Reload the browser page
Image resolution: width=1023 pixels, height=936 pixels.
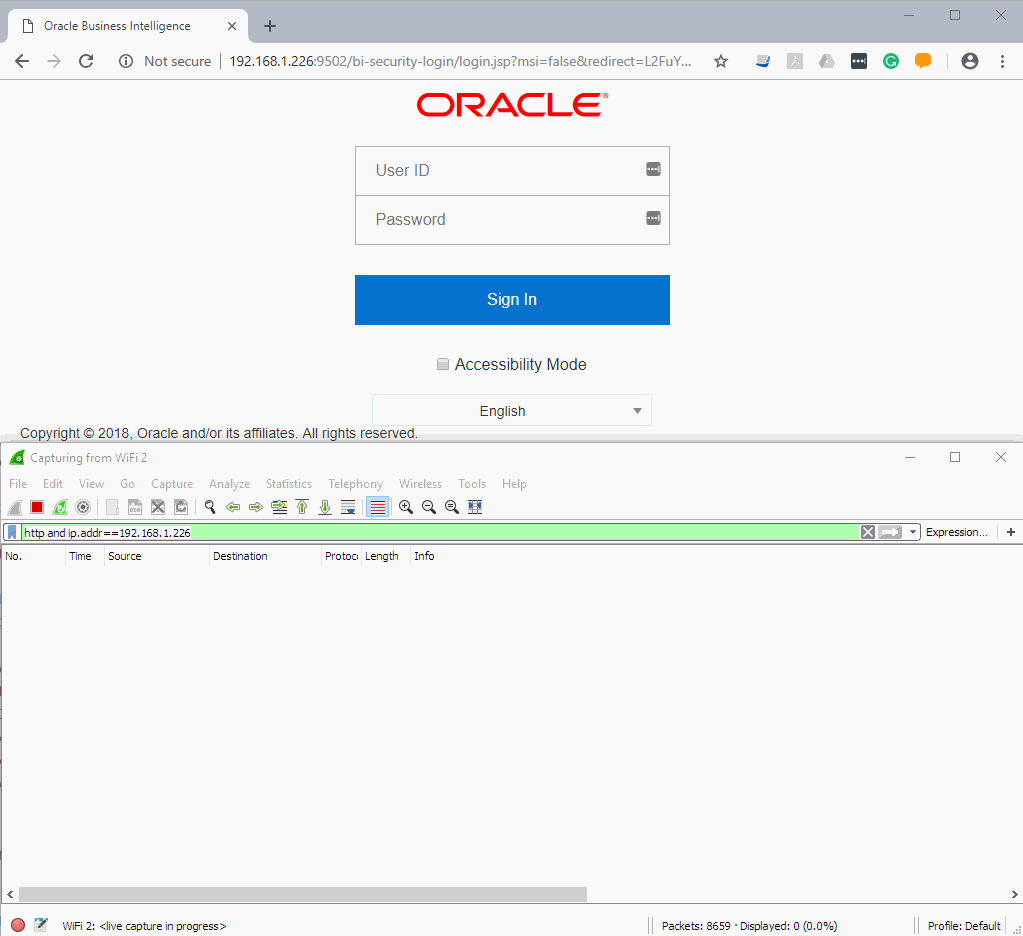click(86, 61)
